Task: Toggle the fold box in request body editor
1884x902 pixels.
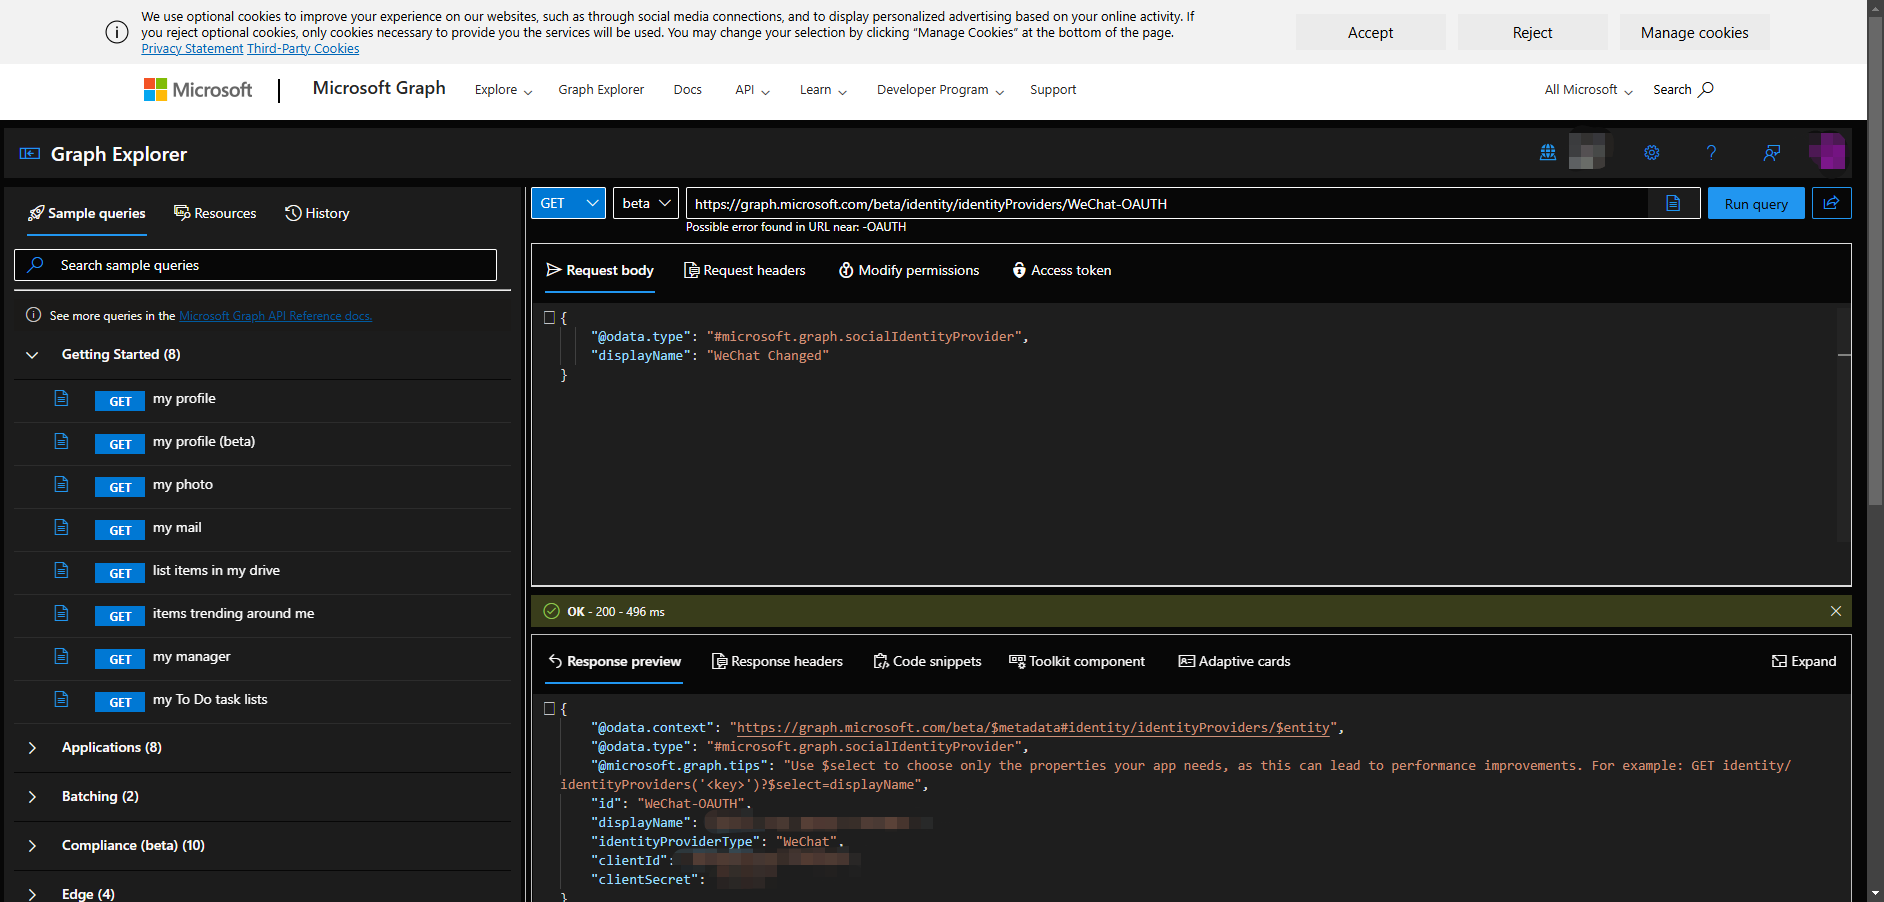Action: [x=549, y=317]
